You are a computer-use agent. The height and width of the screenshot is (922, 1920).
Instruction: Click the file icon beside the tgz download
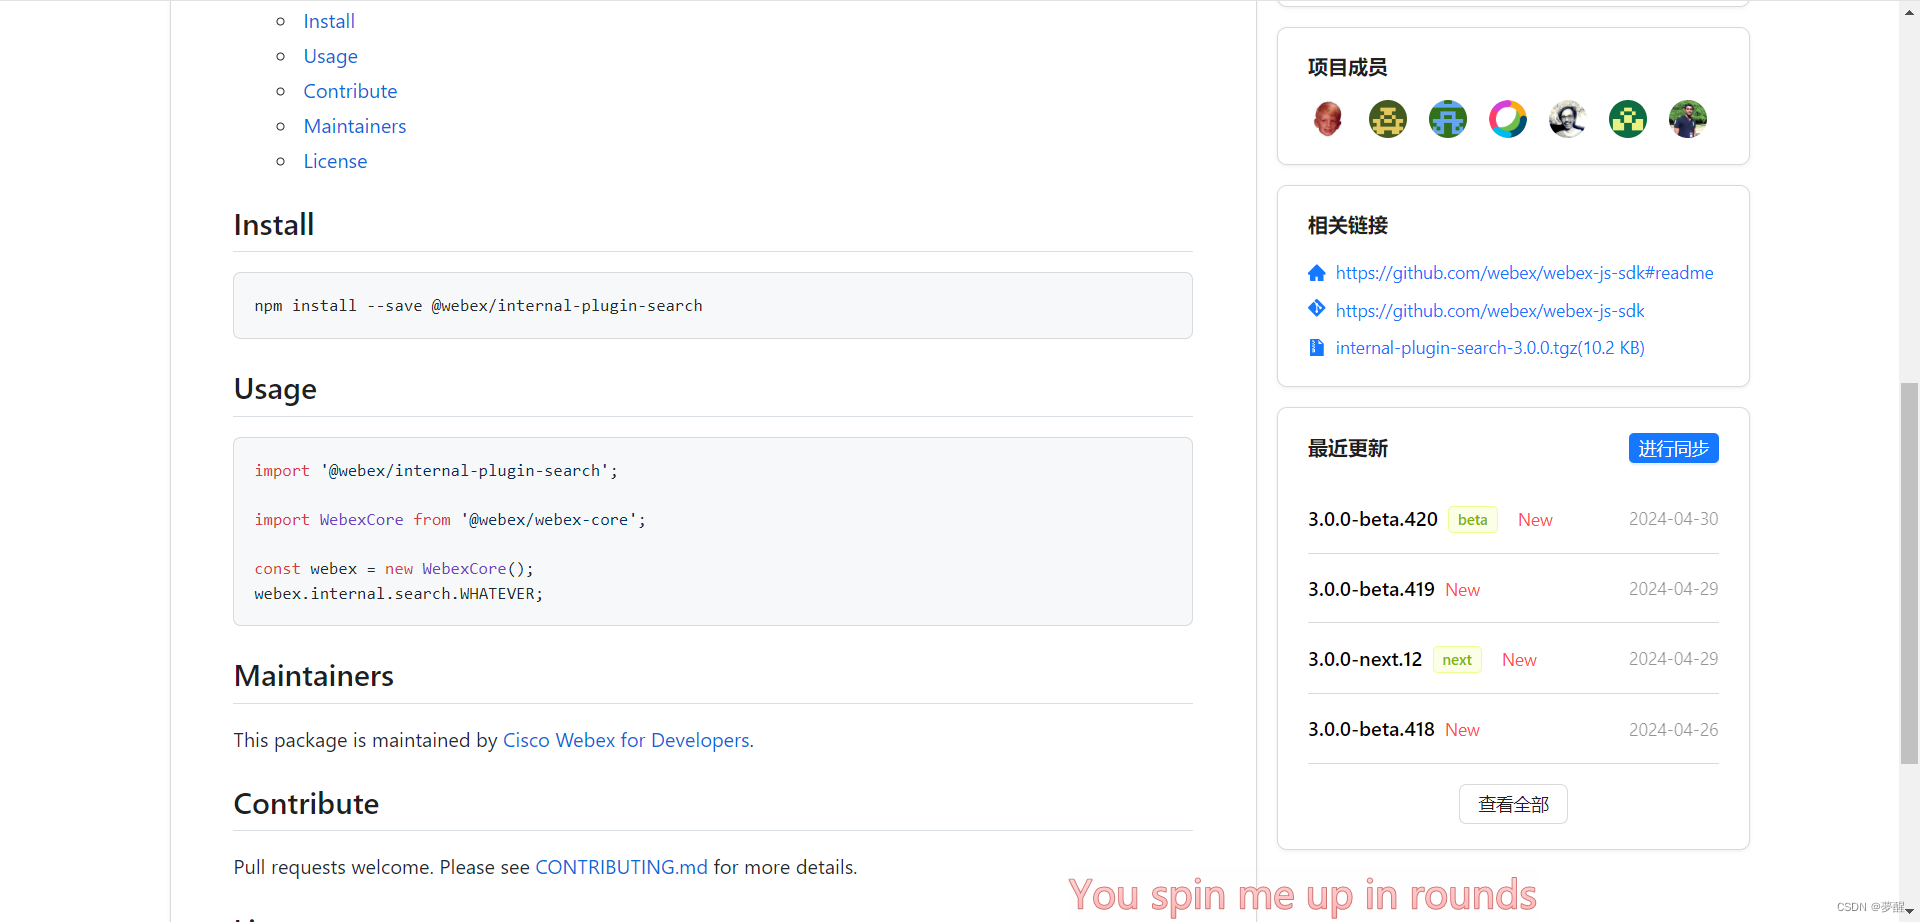[1316, 347]
